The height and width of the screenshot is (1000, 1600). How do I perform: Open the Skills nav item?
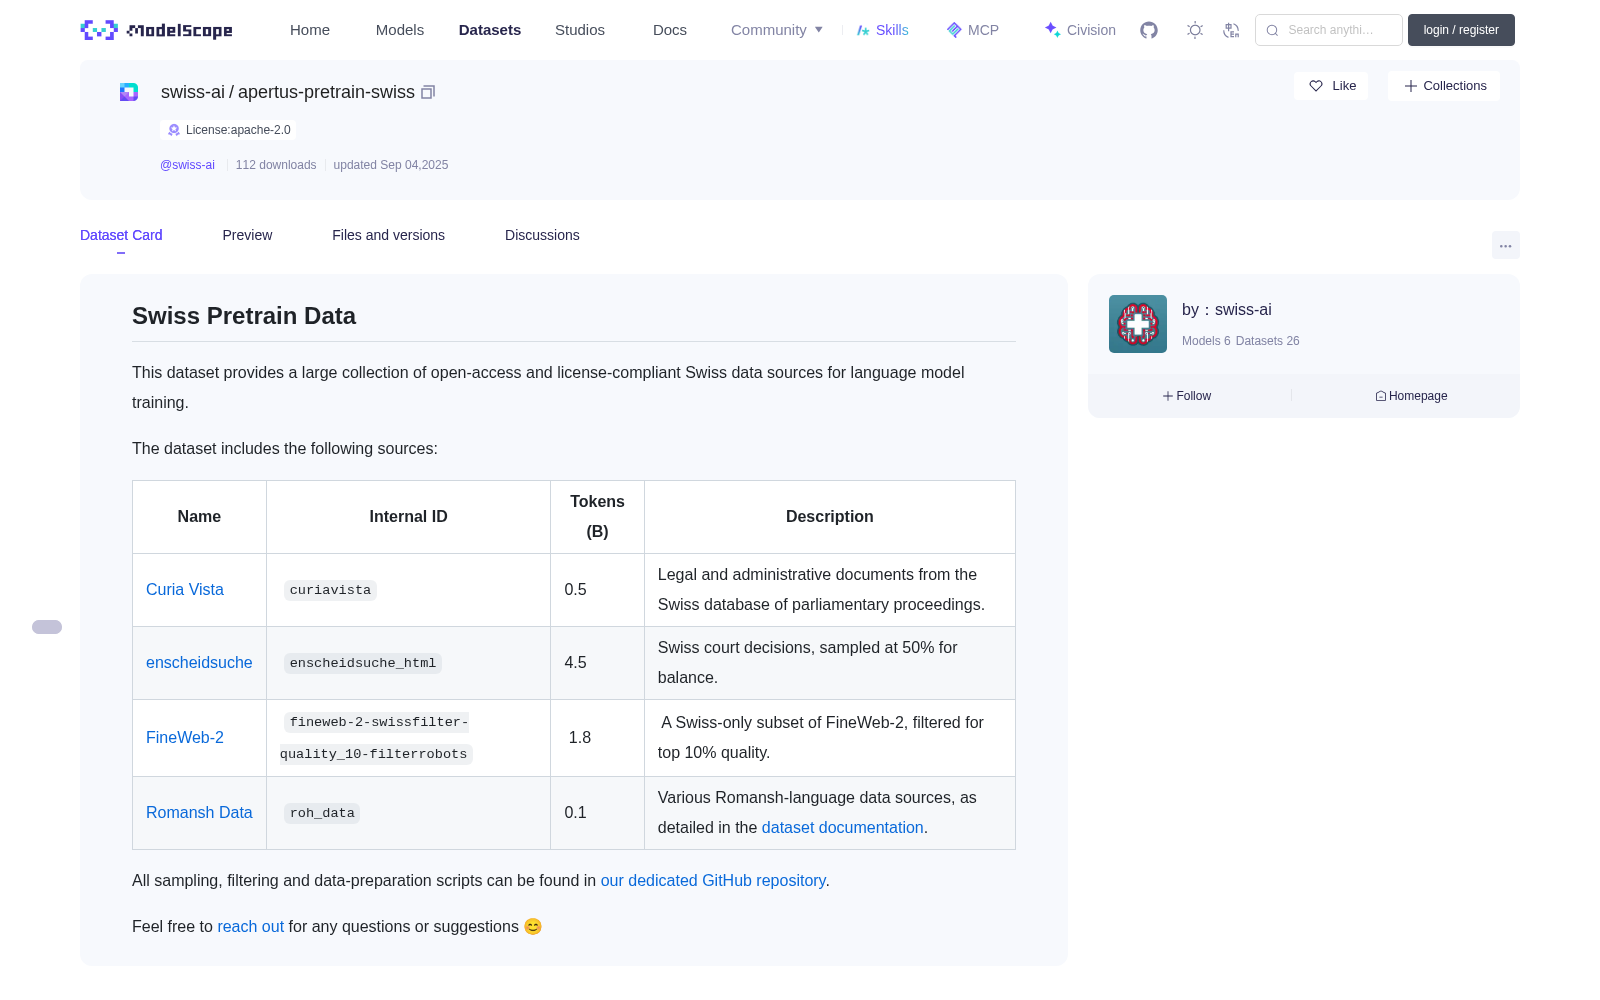pyautogui.click(x=882, y=30)
